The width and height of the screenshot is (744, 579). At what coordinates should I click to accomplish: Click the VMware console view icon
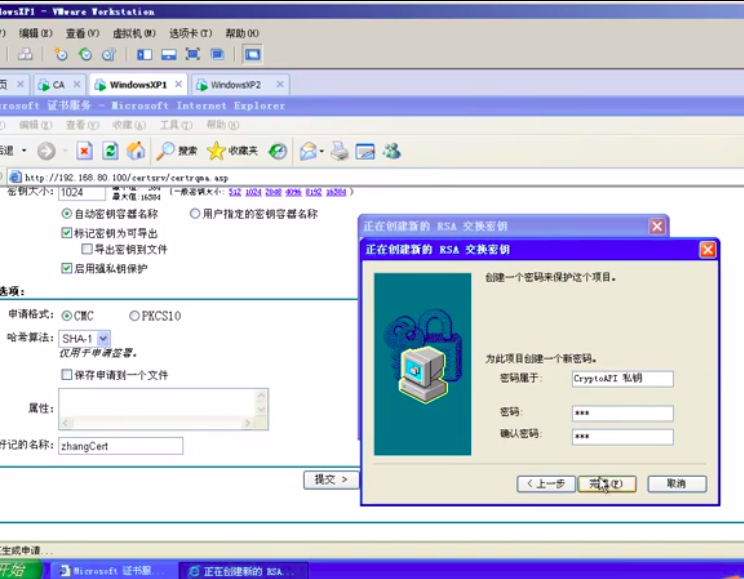click(252, 55)
